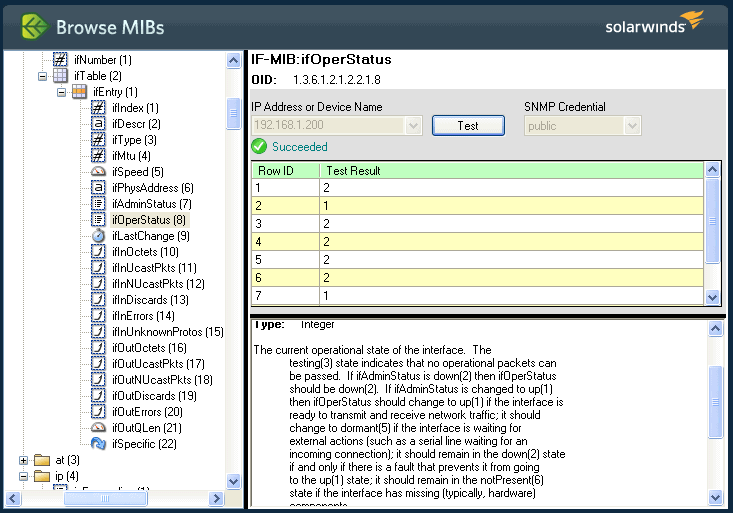Click the ifDescr (2) string icon
The image size is (733, 513).
(x=98, y=123)
